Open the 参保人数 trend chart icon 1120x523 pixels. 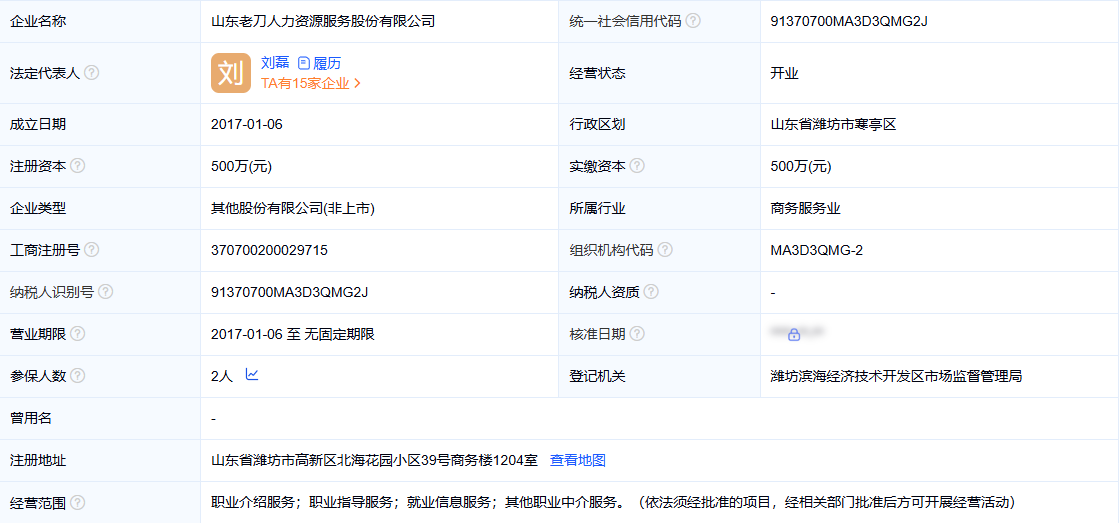(x=251, y=374)
